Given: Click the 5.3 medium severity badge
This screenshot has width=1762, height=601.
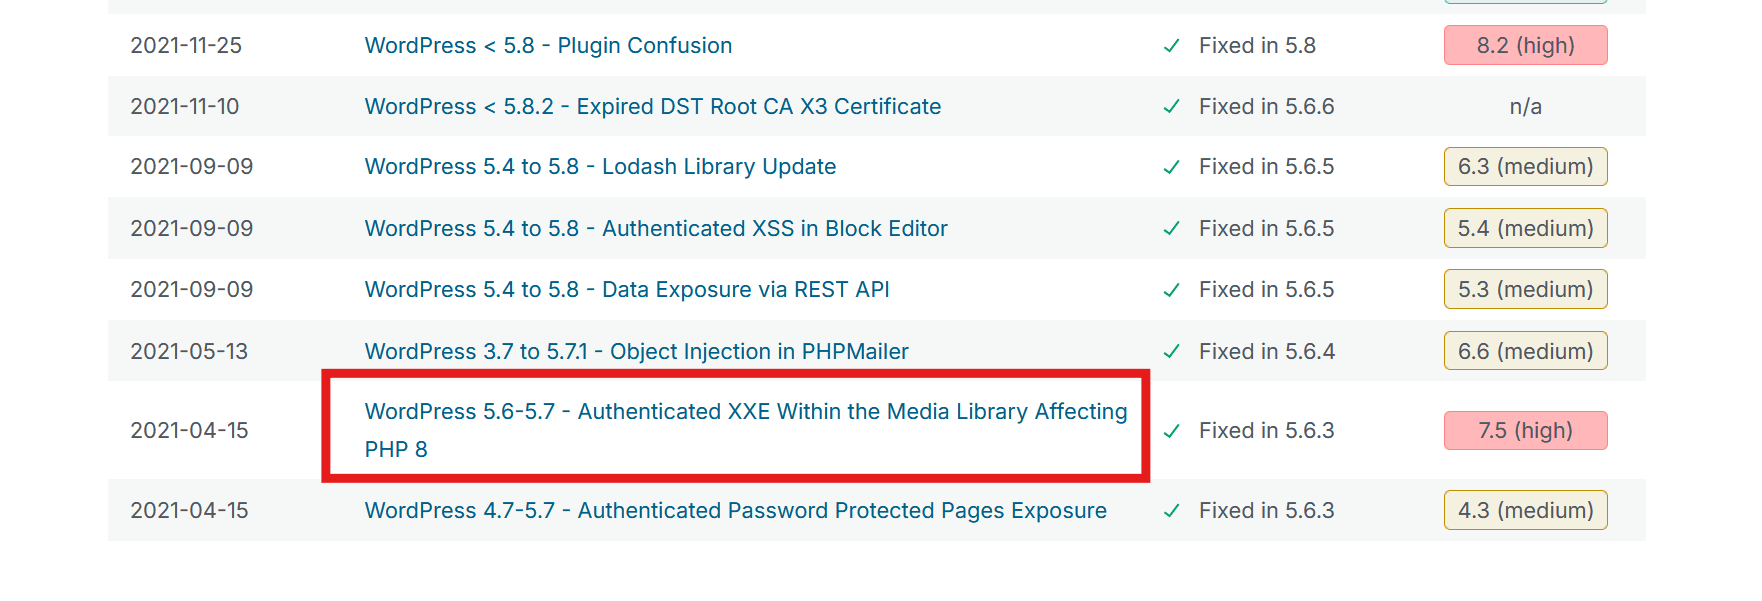Looking at the screenshot, I should [1525, 289].
